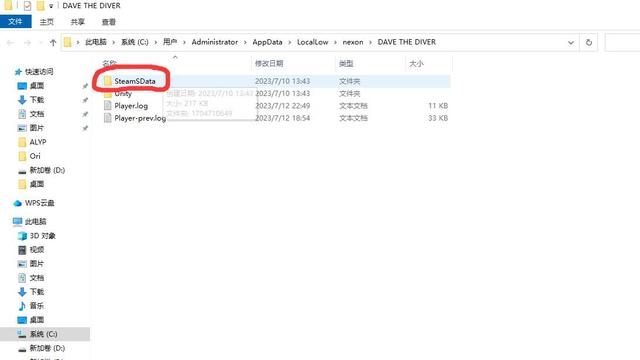Switch to the 主页 ribbon tab

pyautogui.click(x=47, y=22)
